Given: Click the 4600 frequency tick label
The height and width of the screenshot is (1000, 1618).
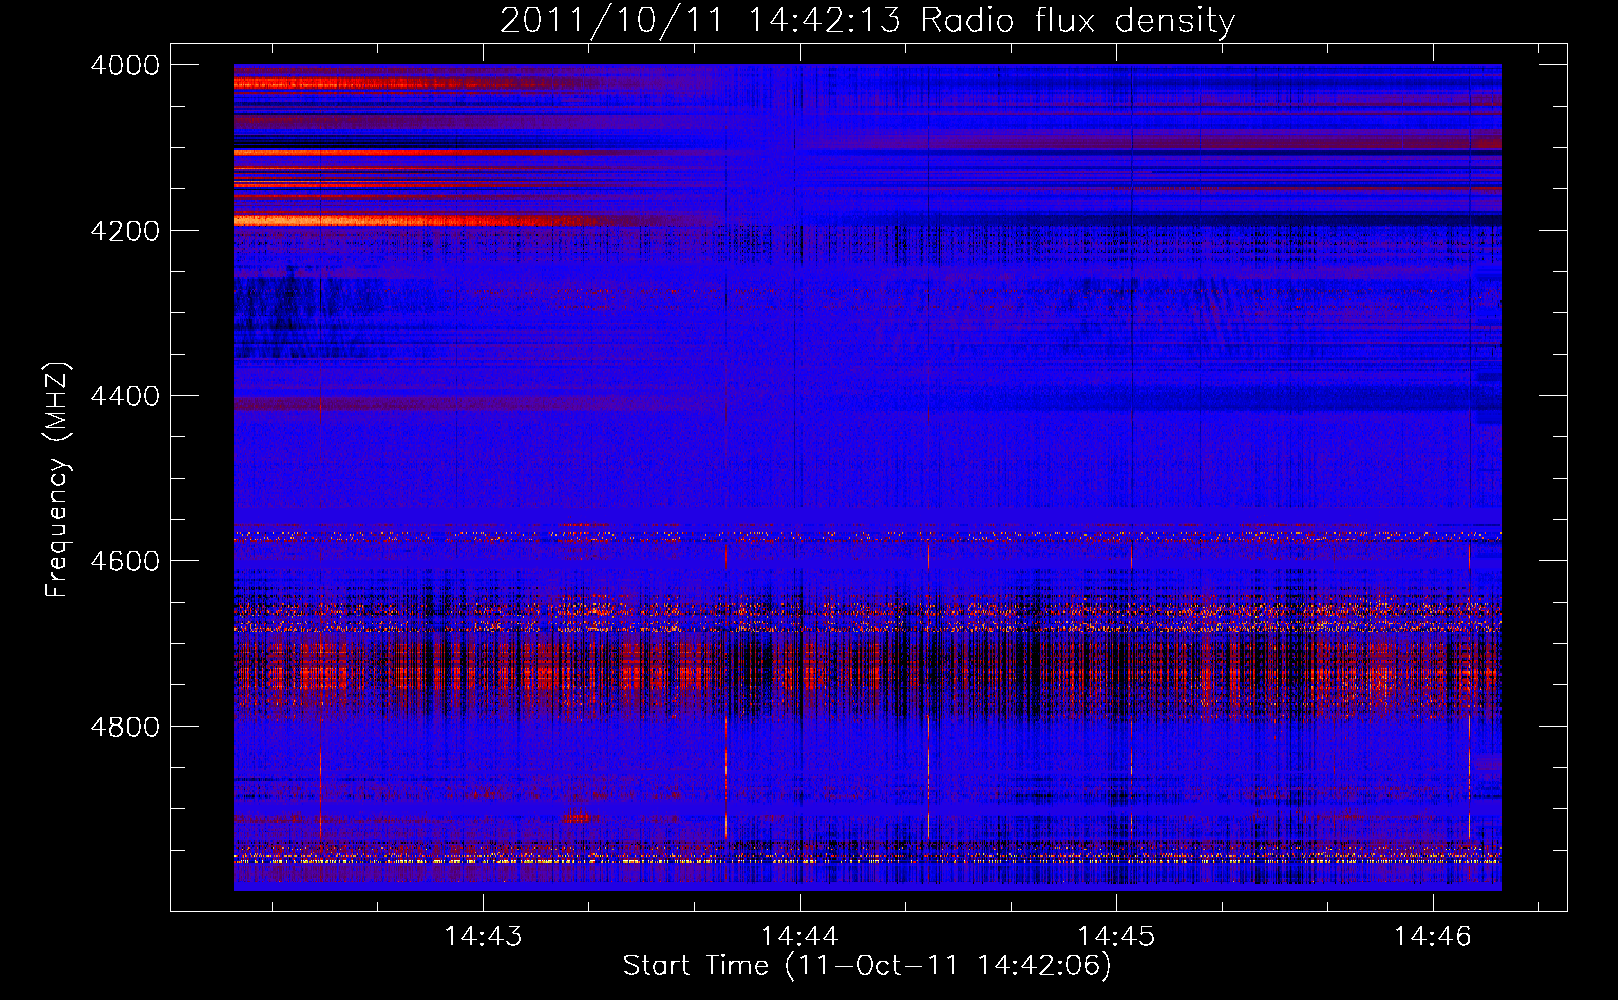Looking at the screenshot, I should 125,561.
